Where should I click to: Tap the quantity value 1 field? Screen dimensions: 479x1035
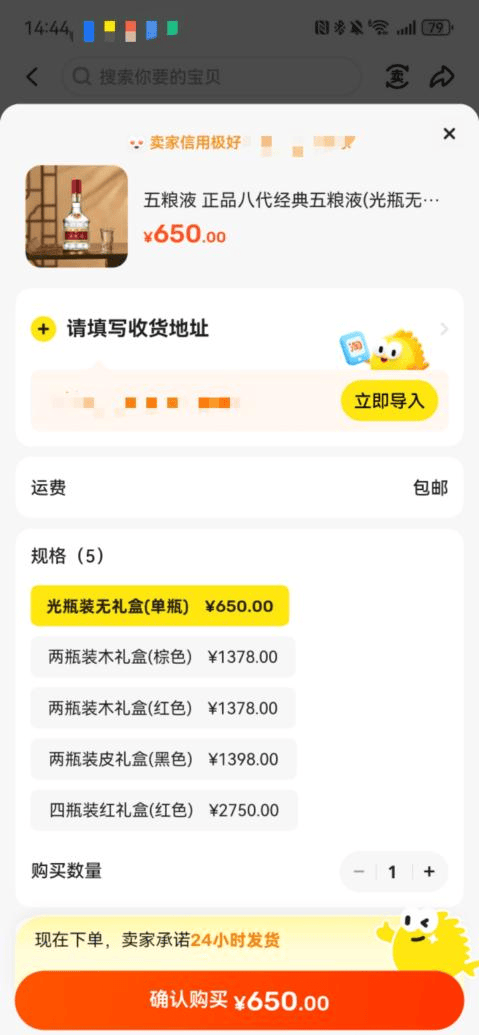point(393,872)
